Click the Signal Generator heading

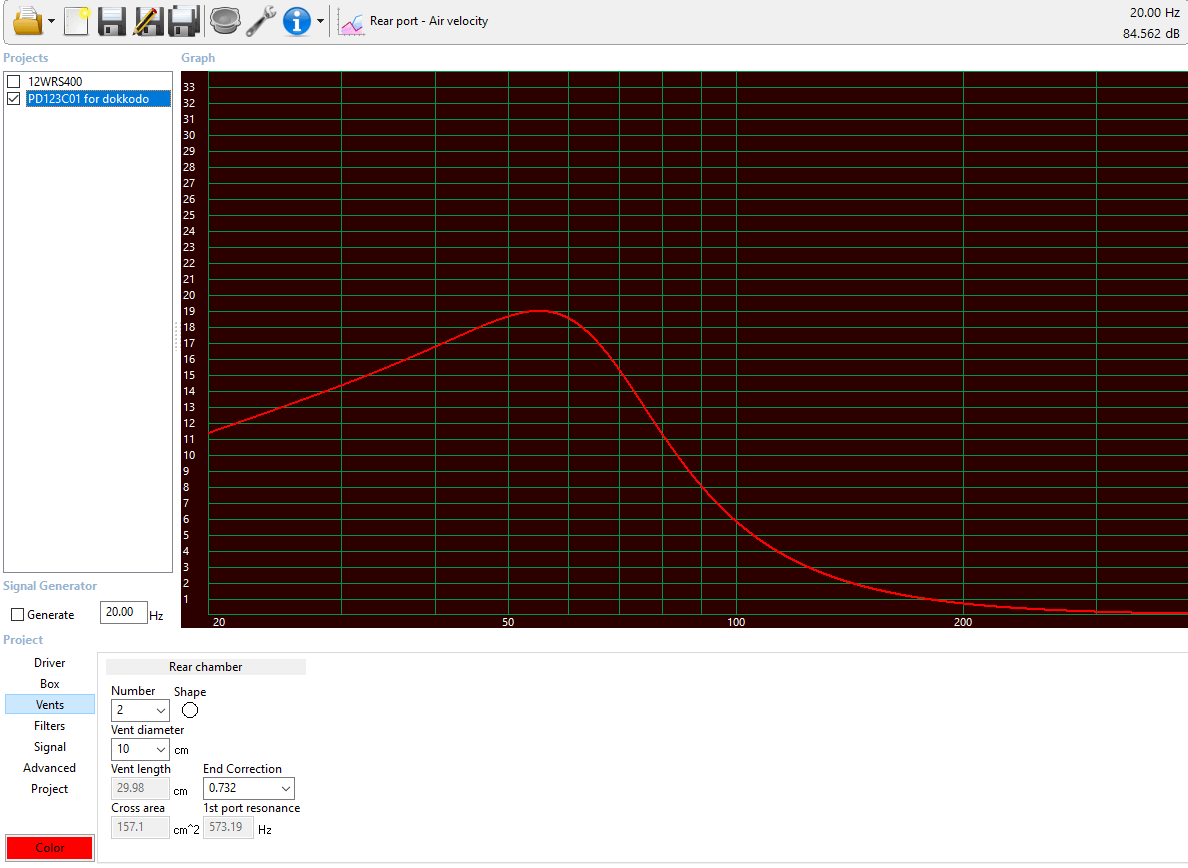click(50, 585)
